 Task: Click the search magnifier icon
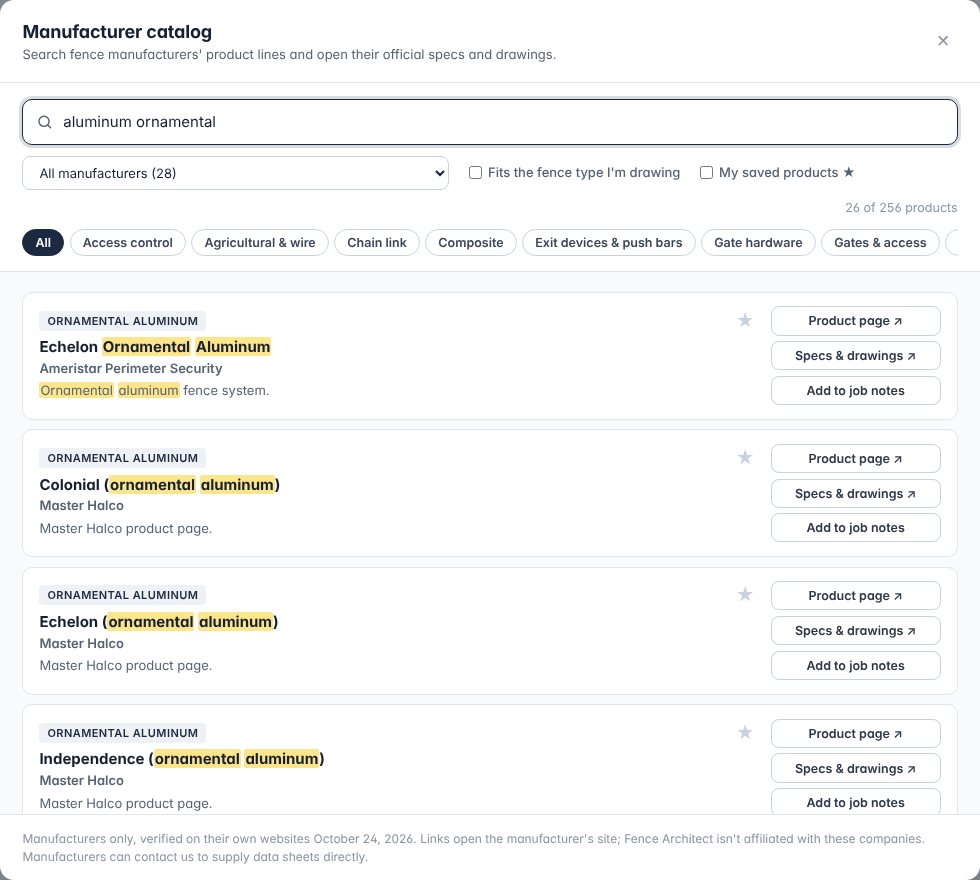(x=45, y=122)
